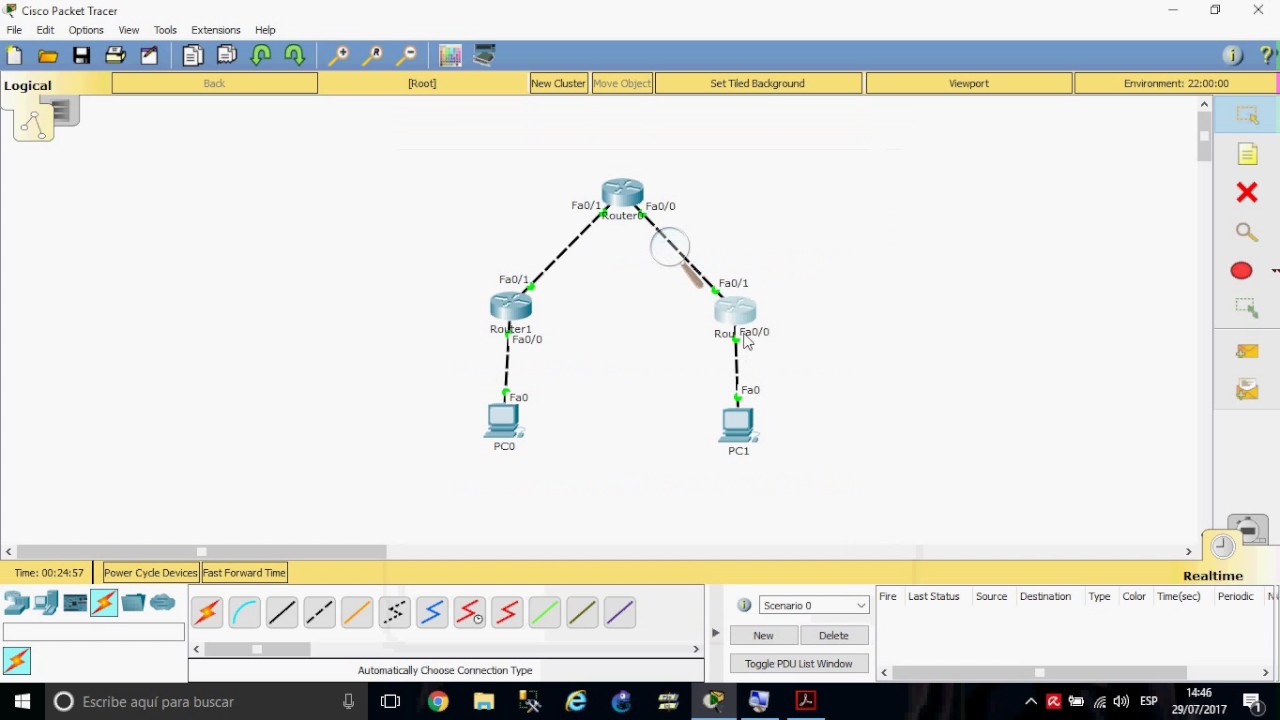1280x720 pixels.
Task: Open the File menu
Action: (14, 30)
